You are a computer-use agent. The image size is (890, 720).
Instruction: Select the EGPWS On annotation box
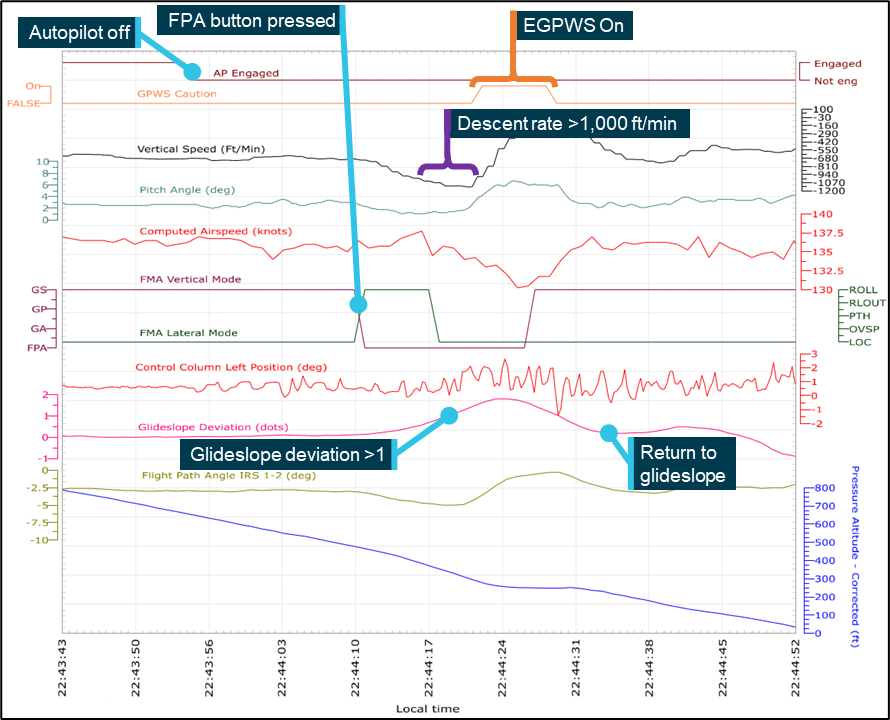(x=572, y=26)
